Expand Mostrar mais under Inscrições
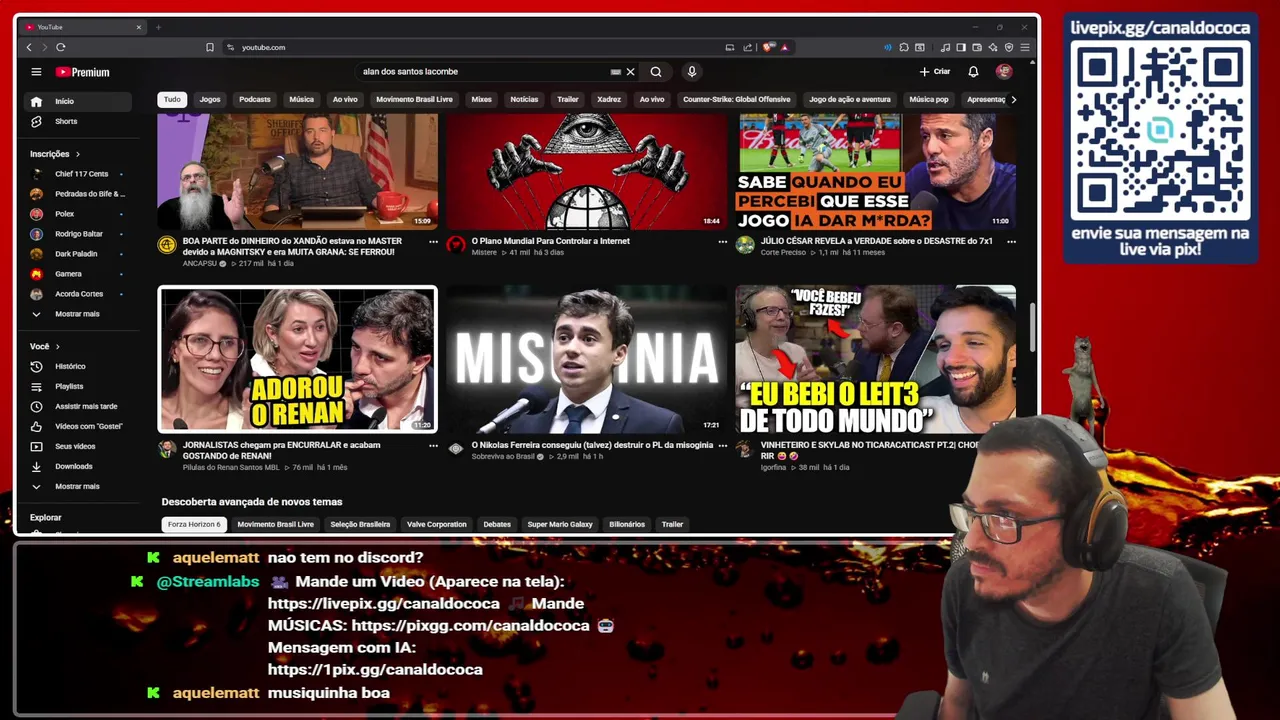The image size is (1280, 720). tap(78, 314)
